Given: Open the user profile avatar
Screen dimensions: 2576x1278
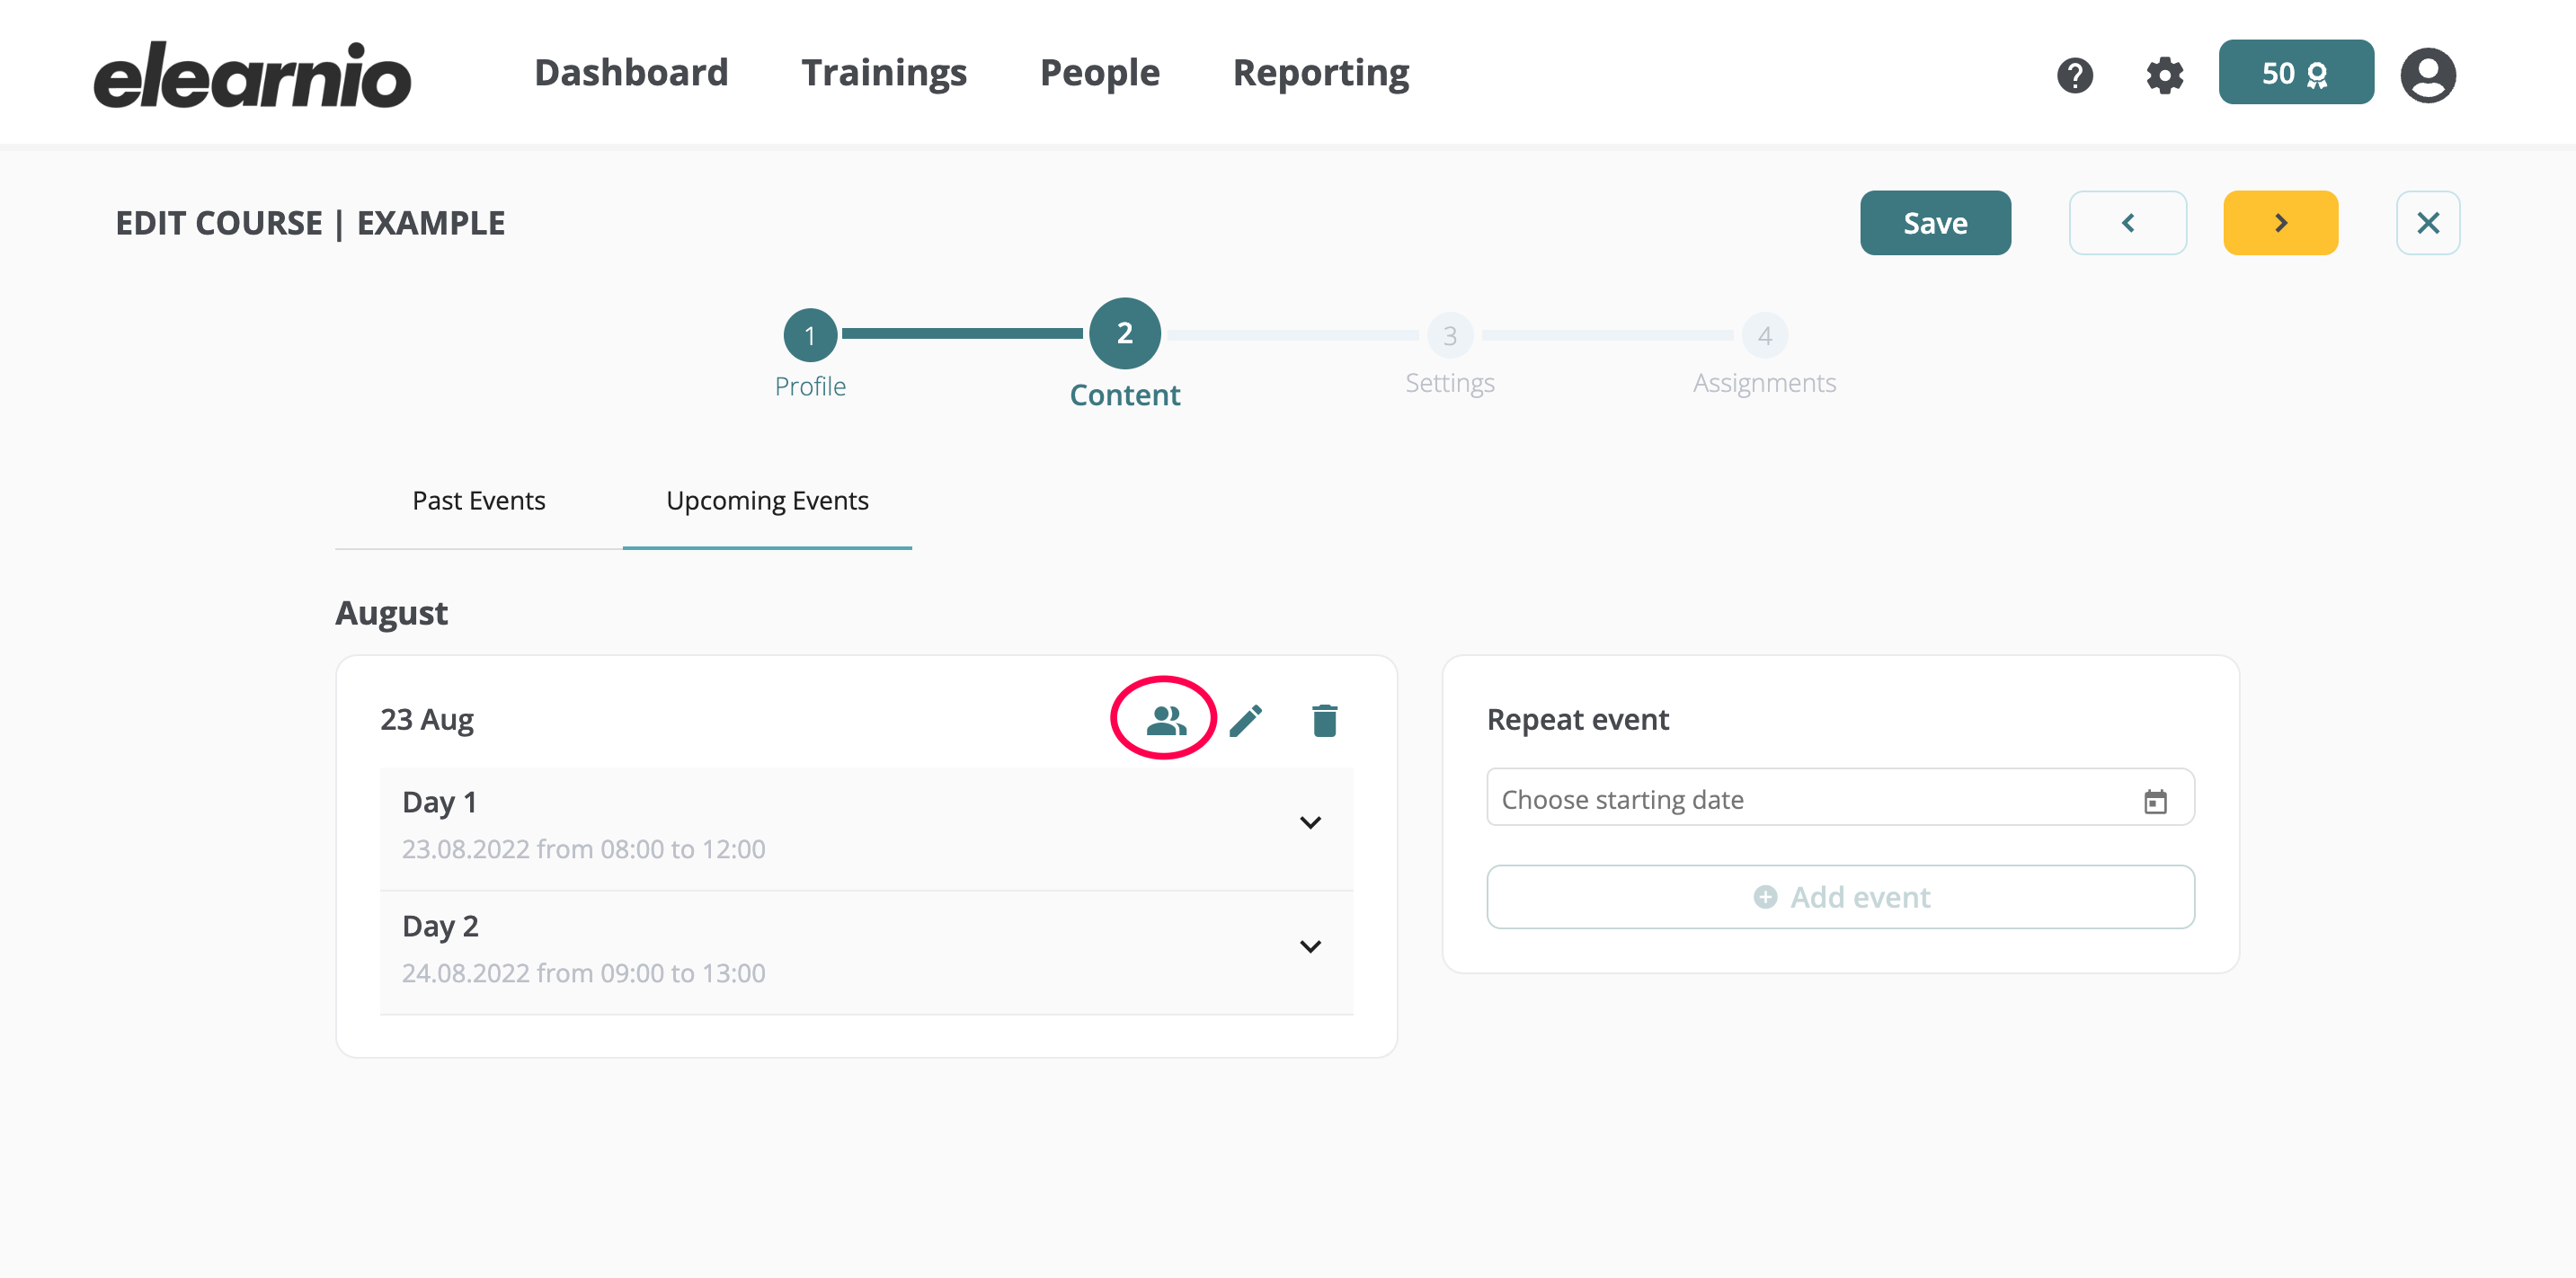Looking at the screenshot, I should 2428,75.
